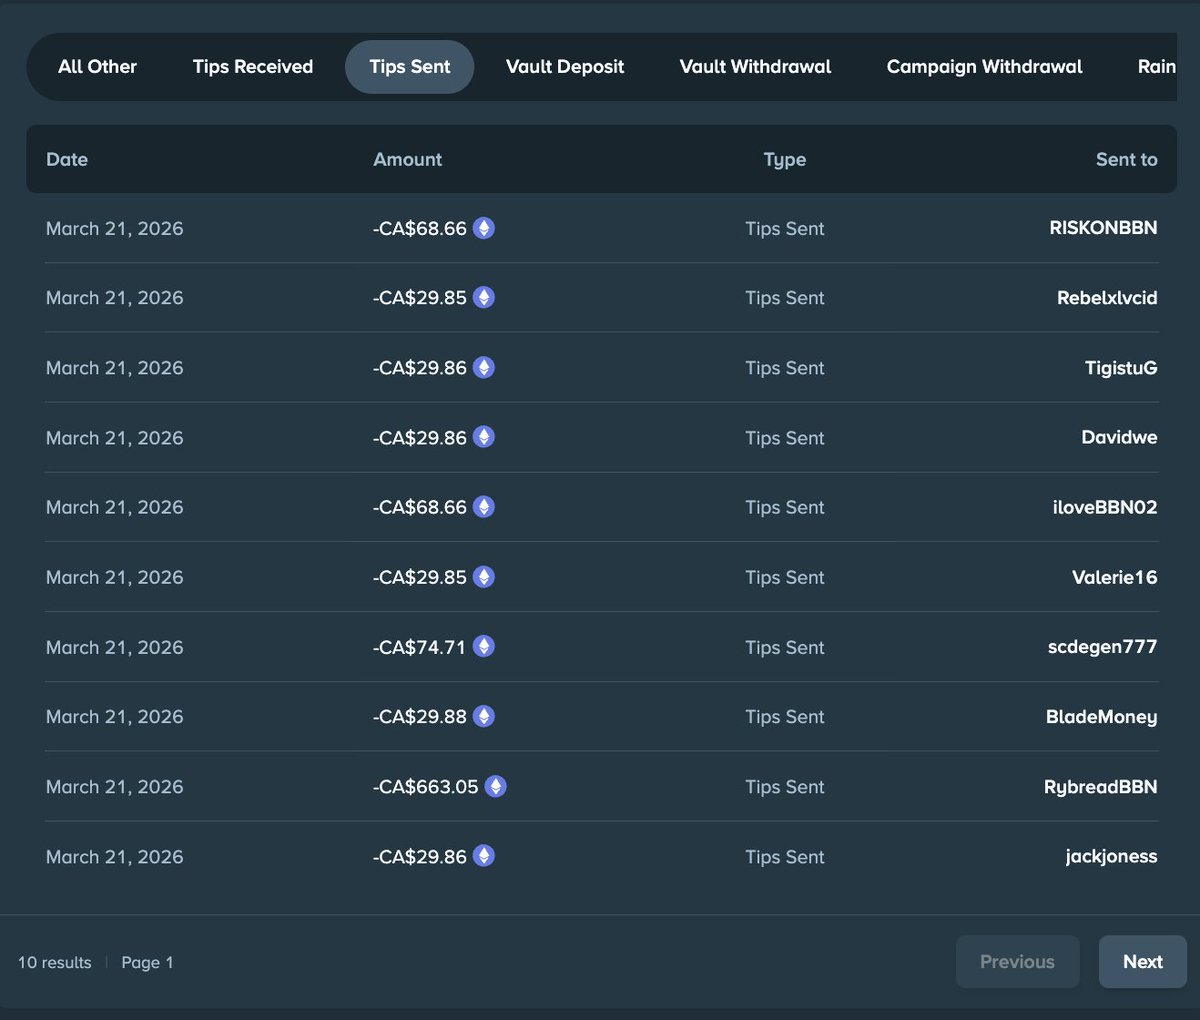1200x1020 pixels.
Task: Select recipient name iloveBBN02
Action: pyautogui.click(x=1105, y=507)
